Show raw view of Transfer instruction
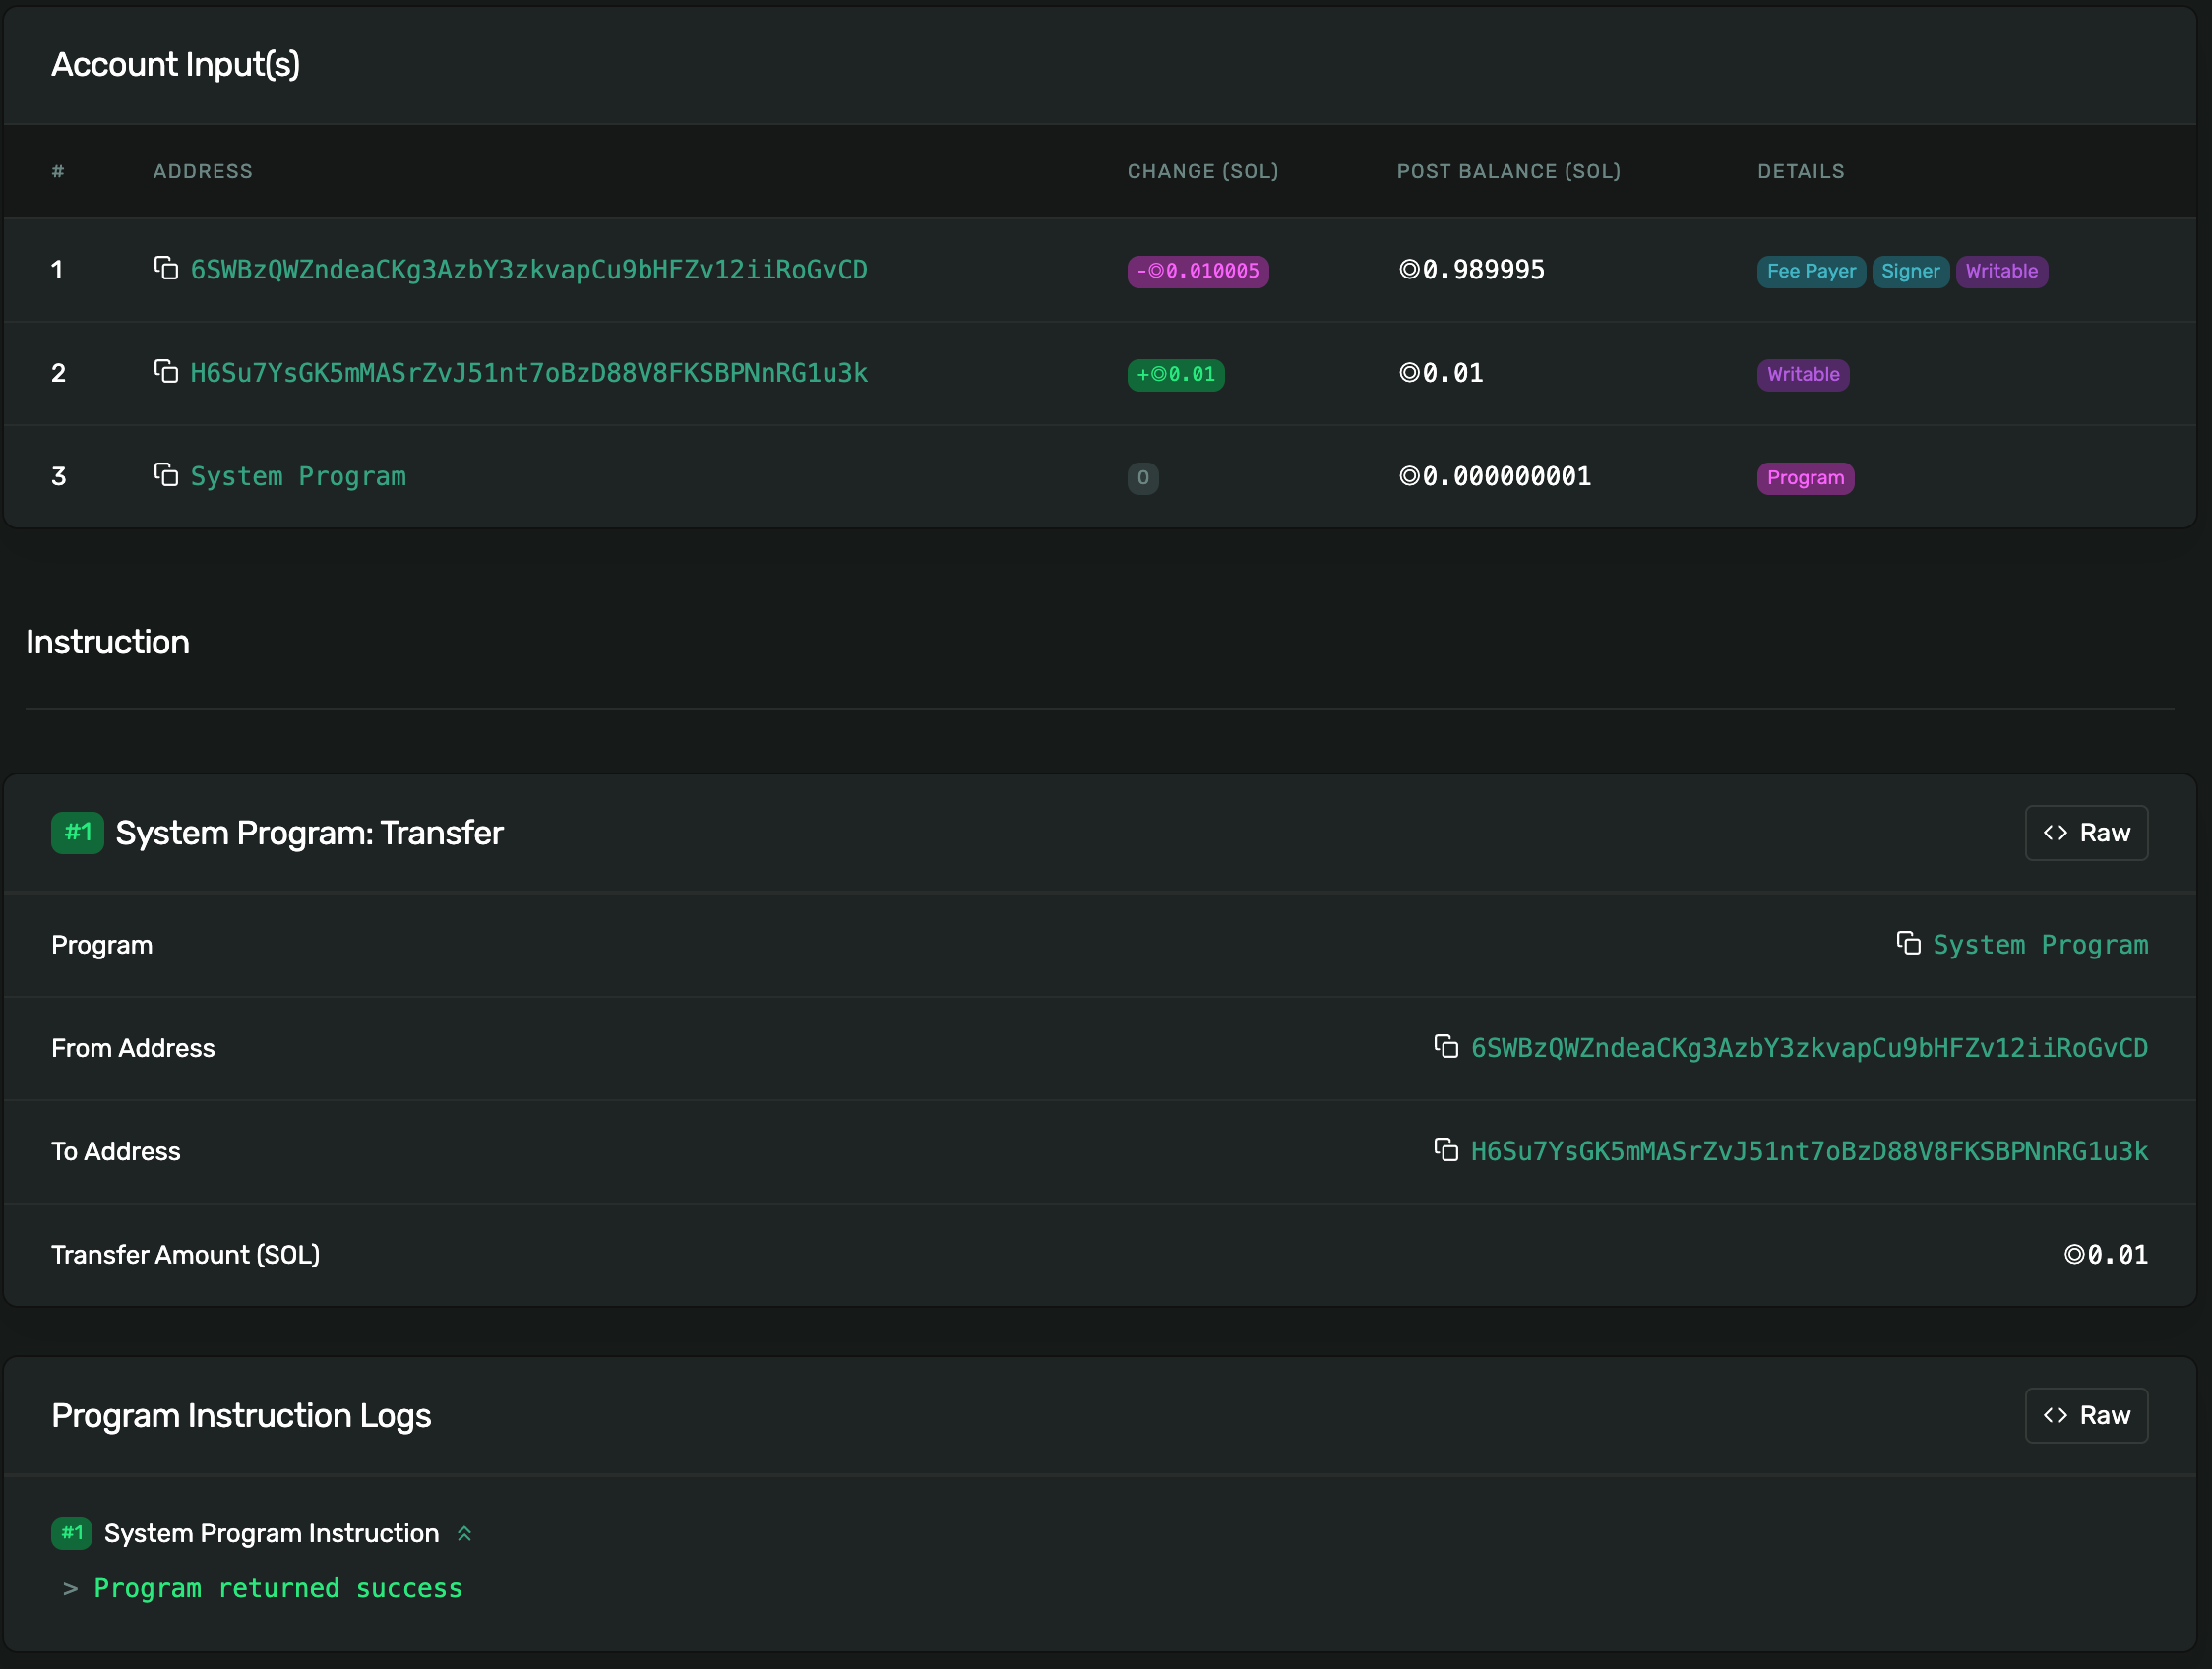The image size is (2212, 1669). pyautogui.click(x=2086, y=832)
